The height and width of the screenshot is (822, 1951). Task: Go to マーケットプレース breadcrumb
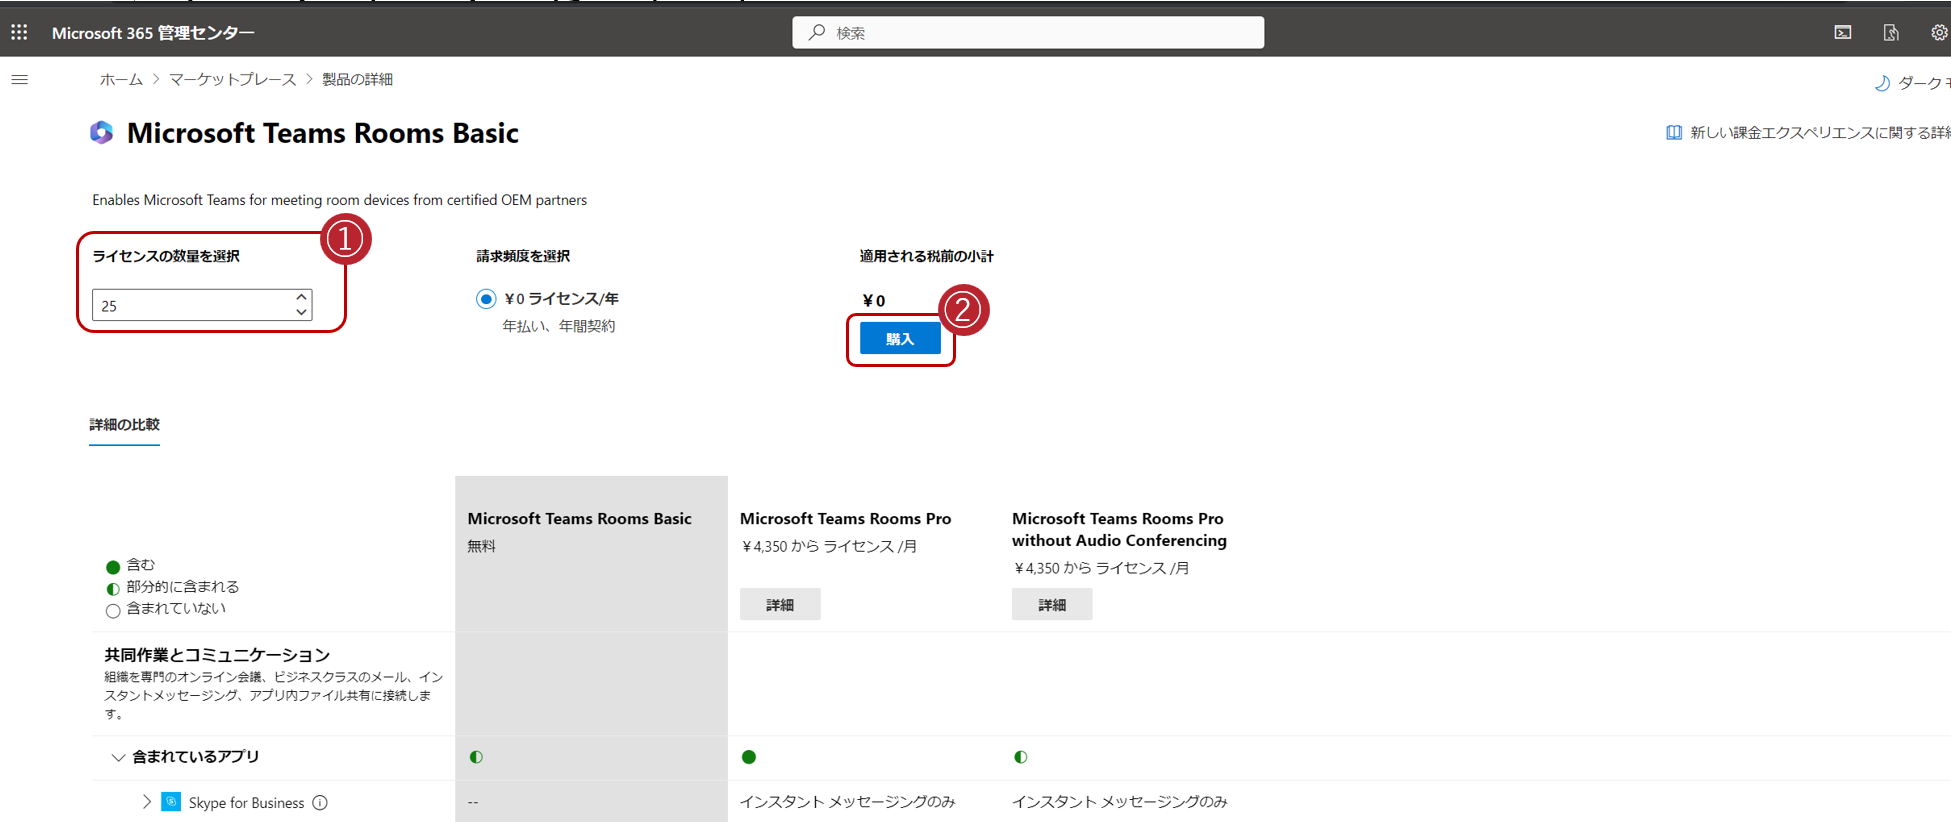coord(232,80)
